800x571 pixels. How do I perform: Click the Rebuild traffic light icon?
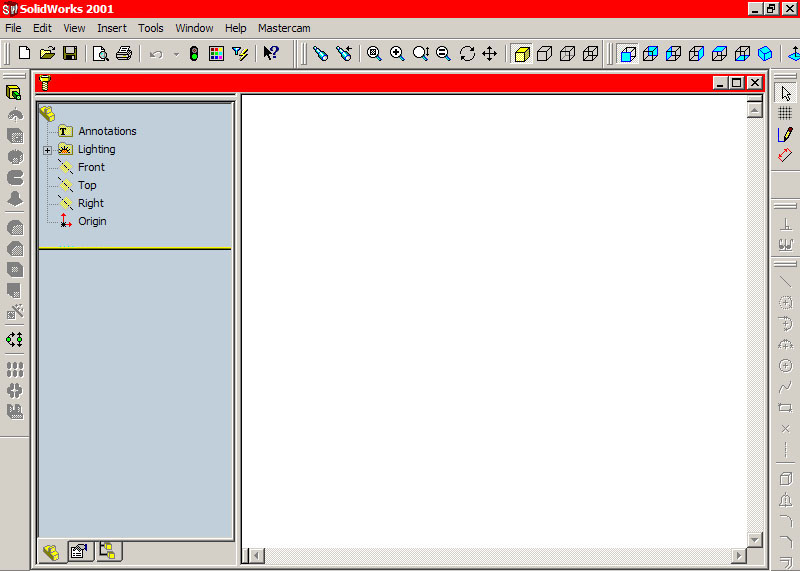194,54
